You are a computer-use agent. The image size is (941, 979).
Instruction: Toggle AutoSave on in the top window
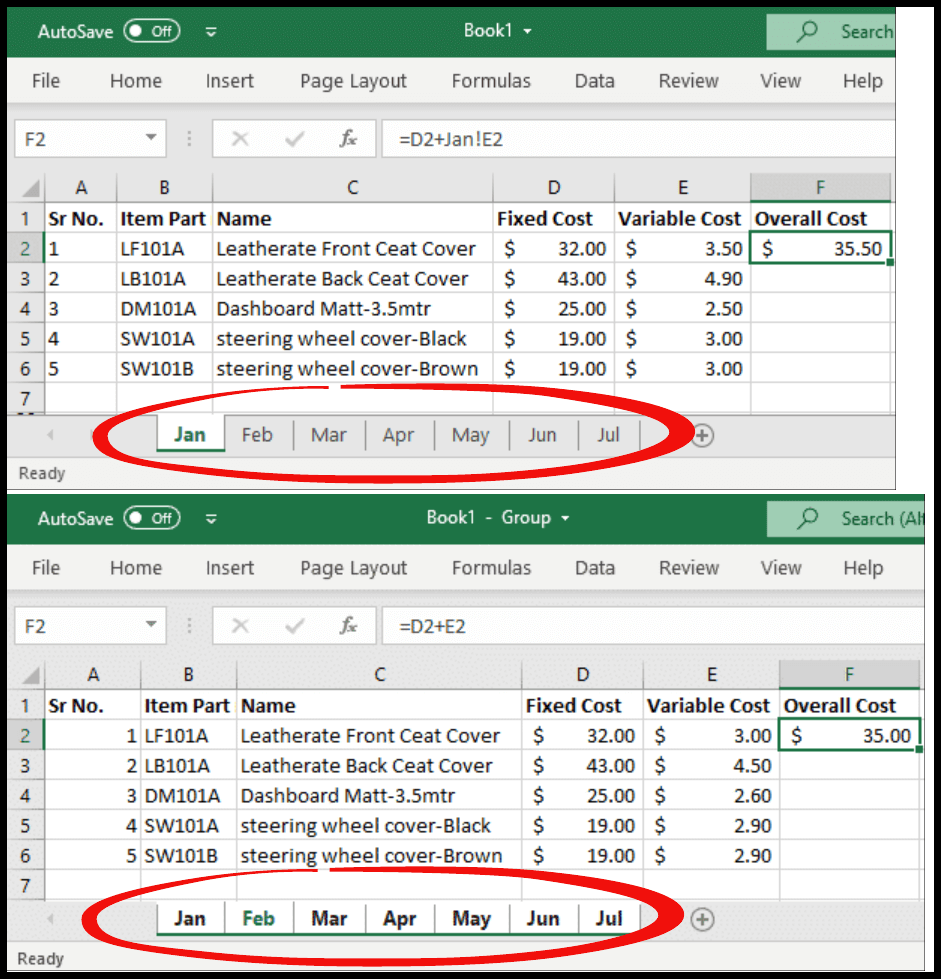tap(153, 31)
